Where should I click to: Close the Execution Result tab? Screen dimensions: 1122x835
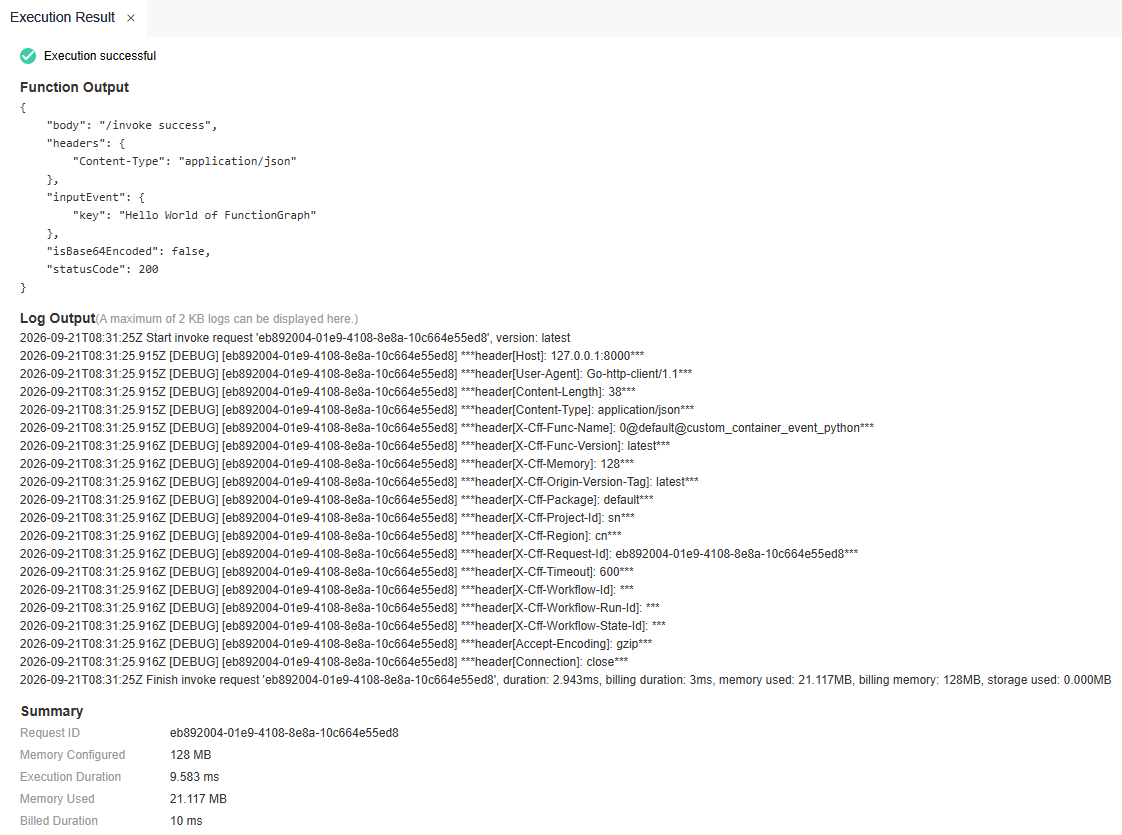click(x=131, y=18)
